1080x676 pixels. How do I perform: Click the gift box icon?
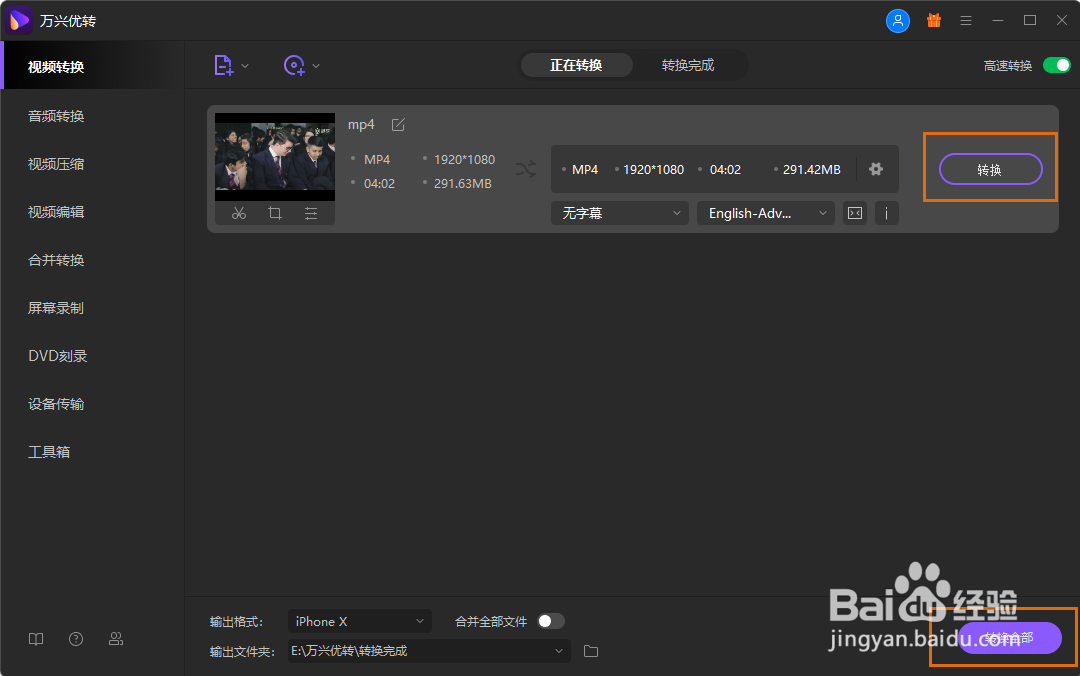pos(934,21)
